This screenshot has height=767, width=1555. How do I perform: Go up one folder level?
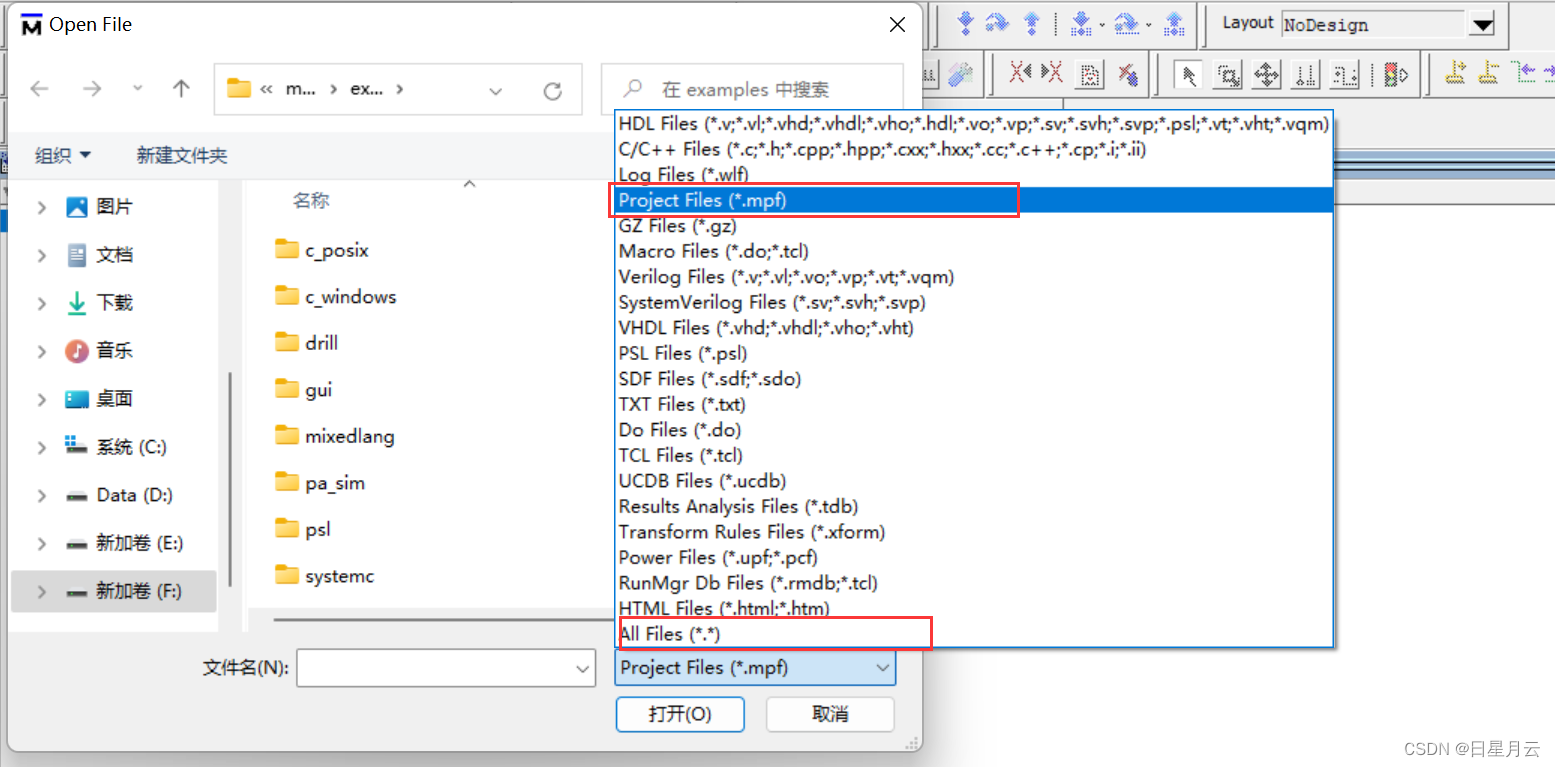click(181, 89)
